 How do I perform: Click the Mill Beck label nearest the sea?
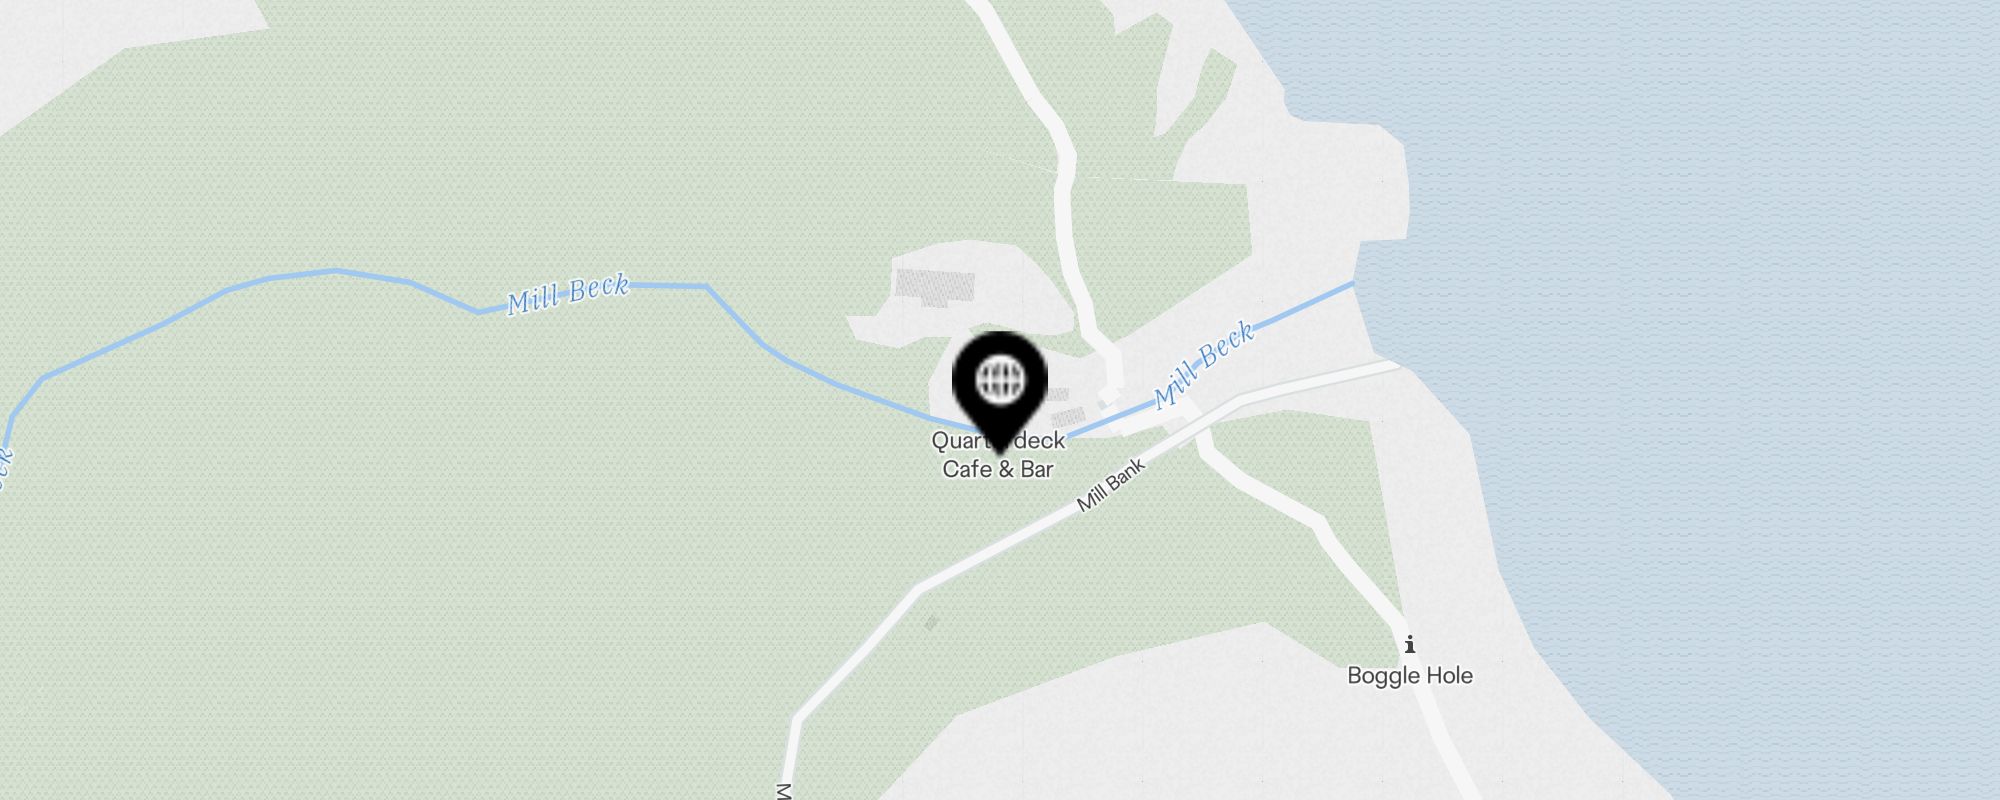(1204, 365)
